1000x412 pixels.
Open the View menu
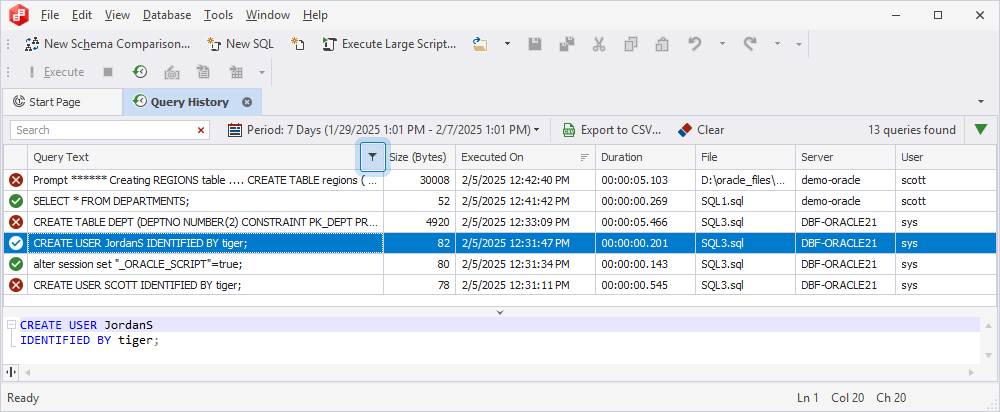[x=117, y=15]
